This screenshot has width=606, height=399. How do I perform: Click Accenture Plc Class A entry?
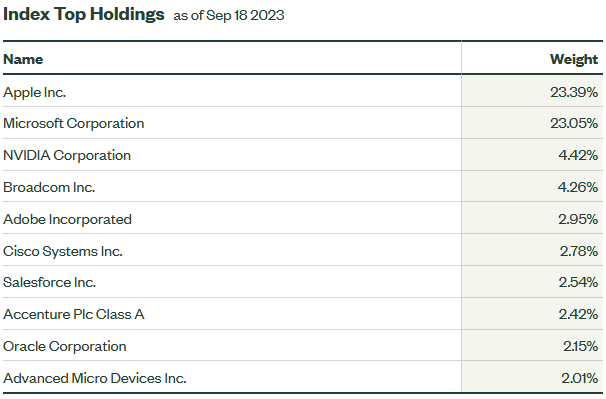point(73,314)
